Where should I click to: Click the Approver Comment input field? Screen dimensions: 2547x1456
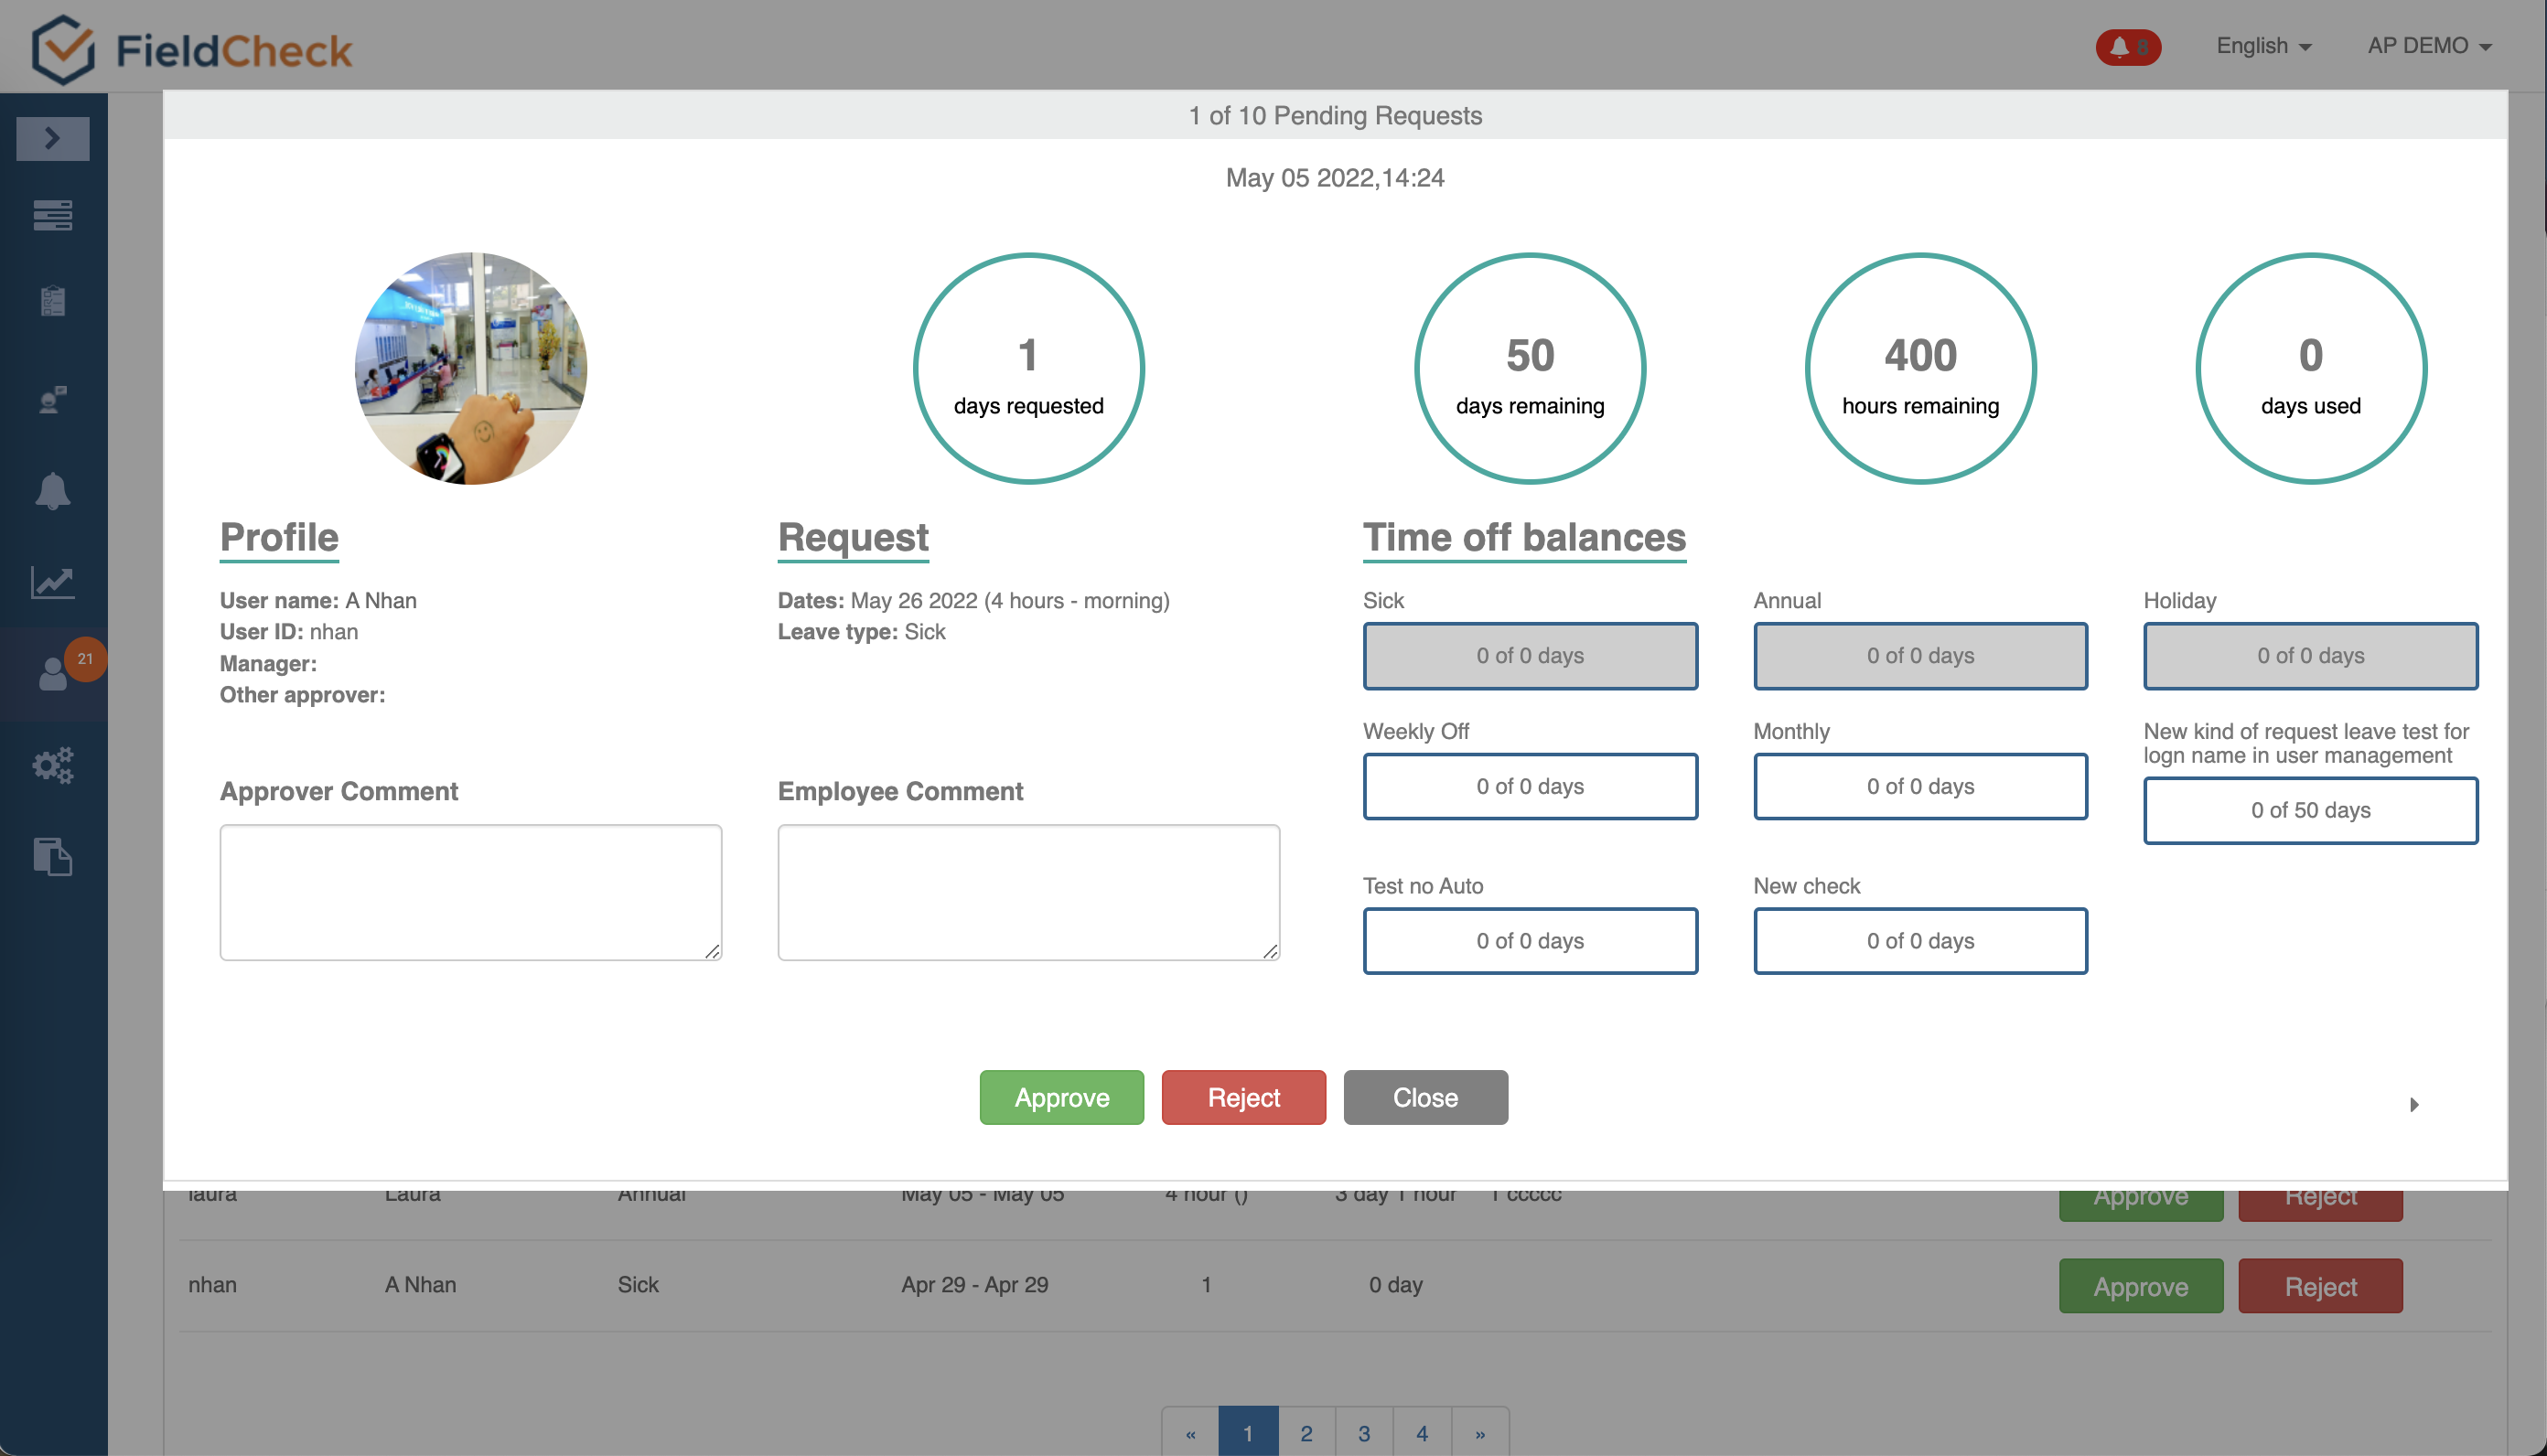[470, 892]
